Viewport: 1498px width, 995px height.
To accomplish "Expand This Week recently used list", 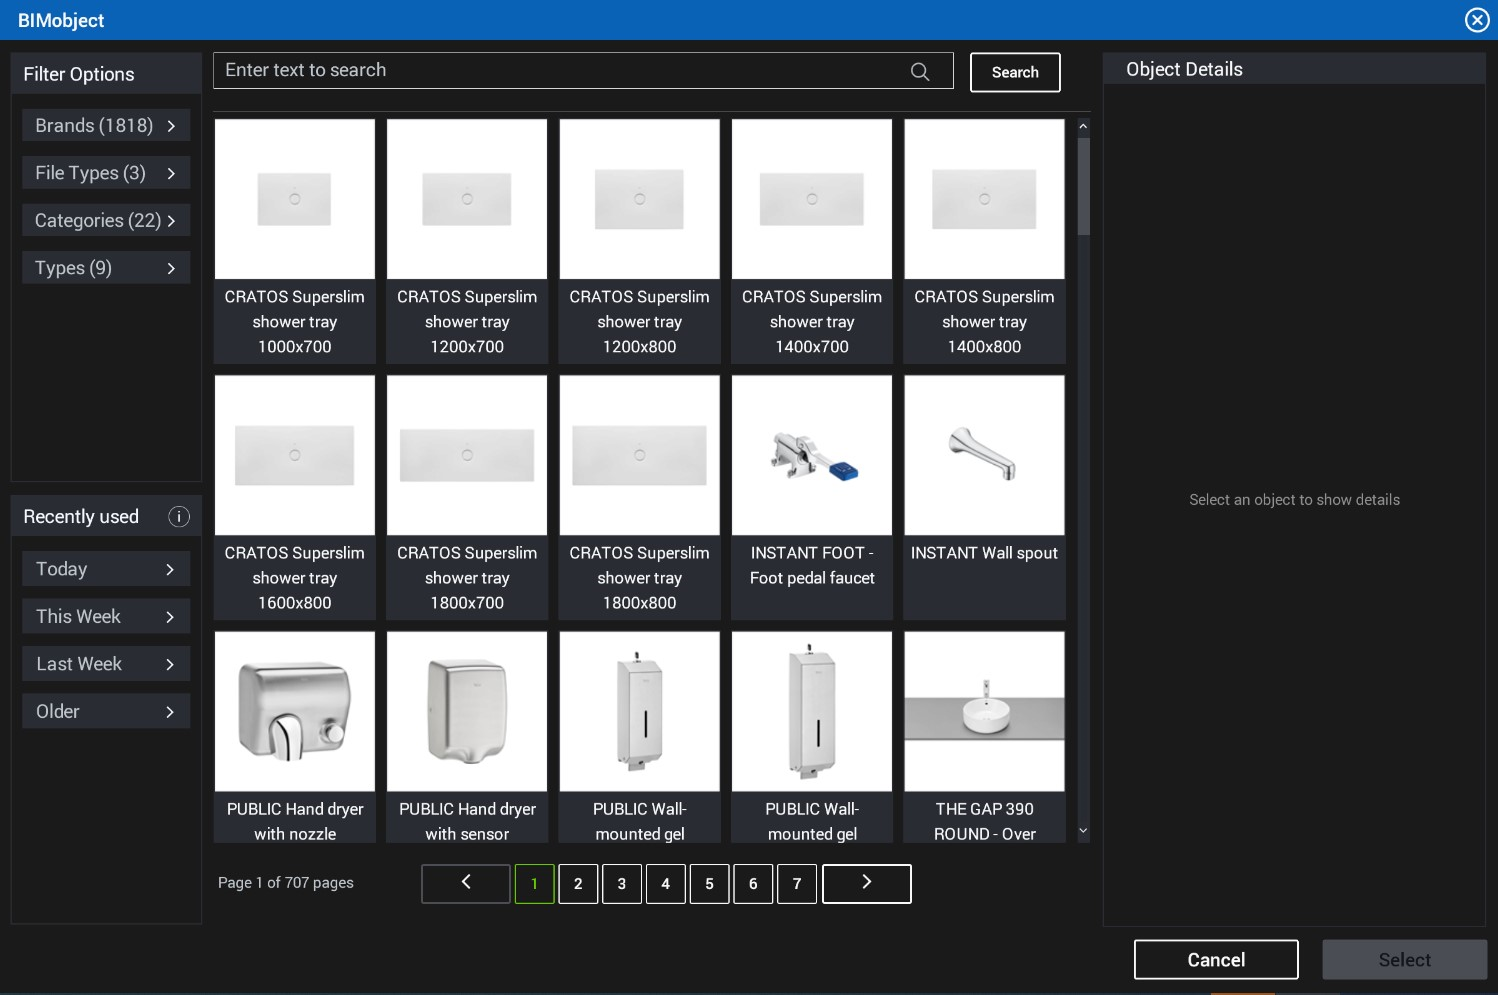I will click(106, 617).
